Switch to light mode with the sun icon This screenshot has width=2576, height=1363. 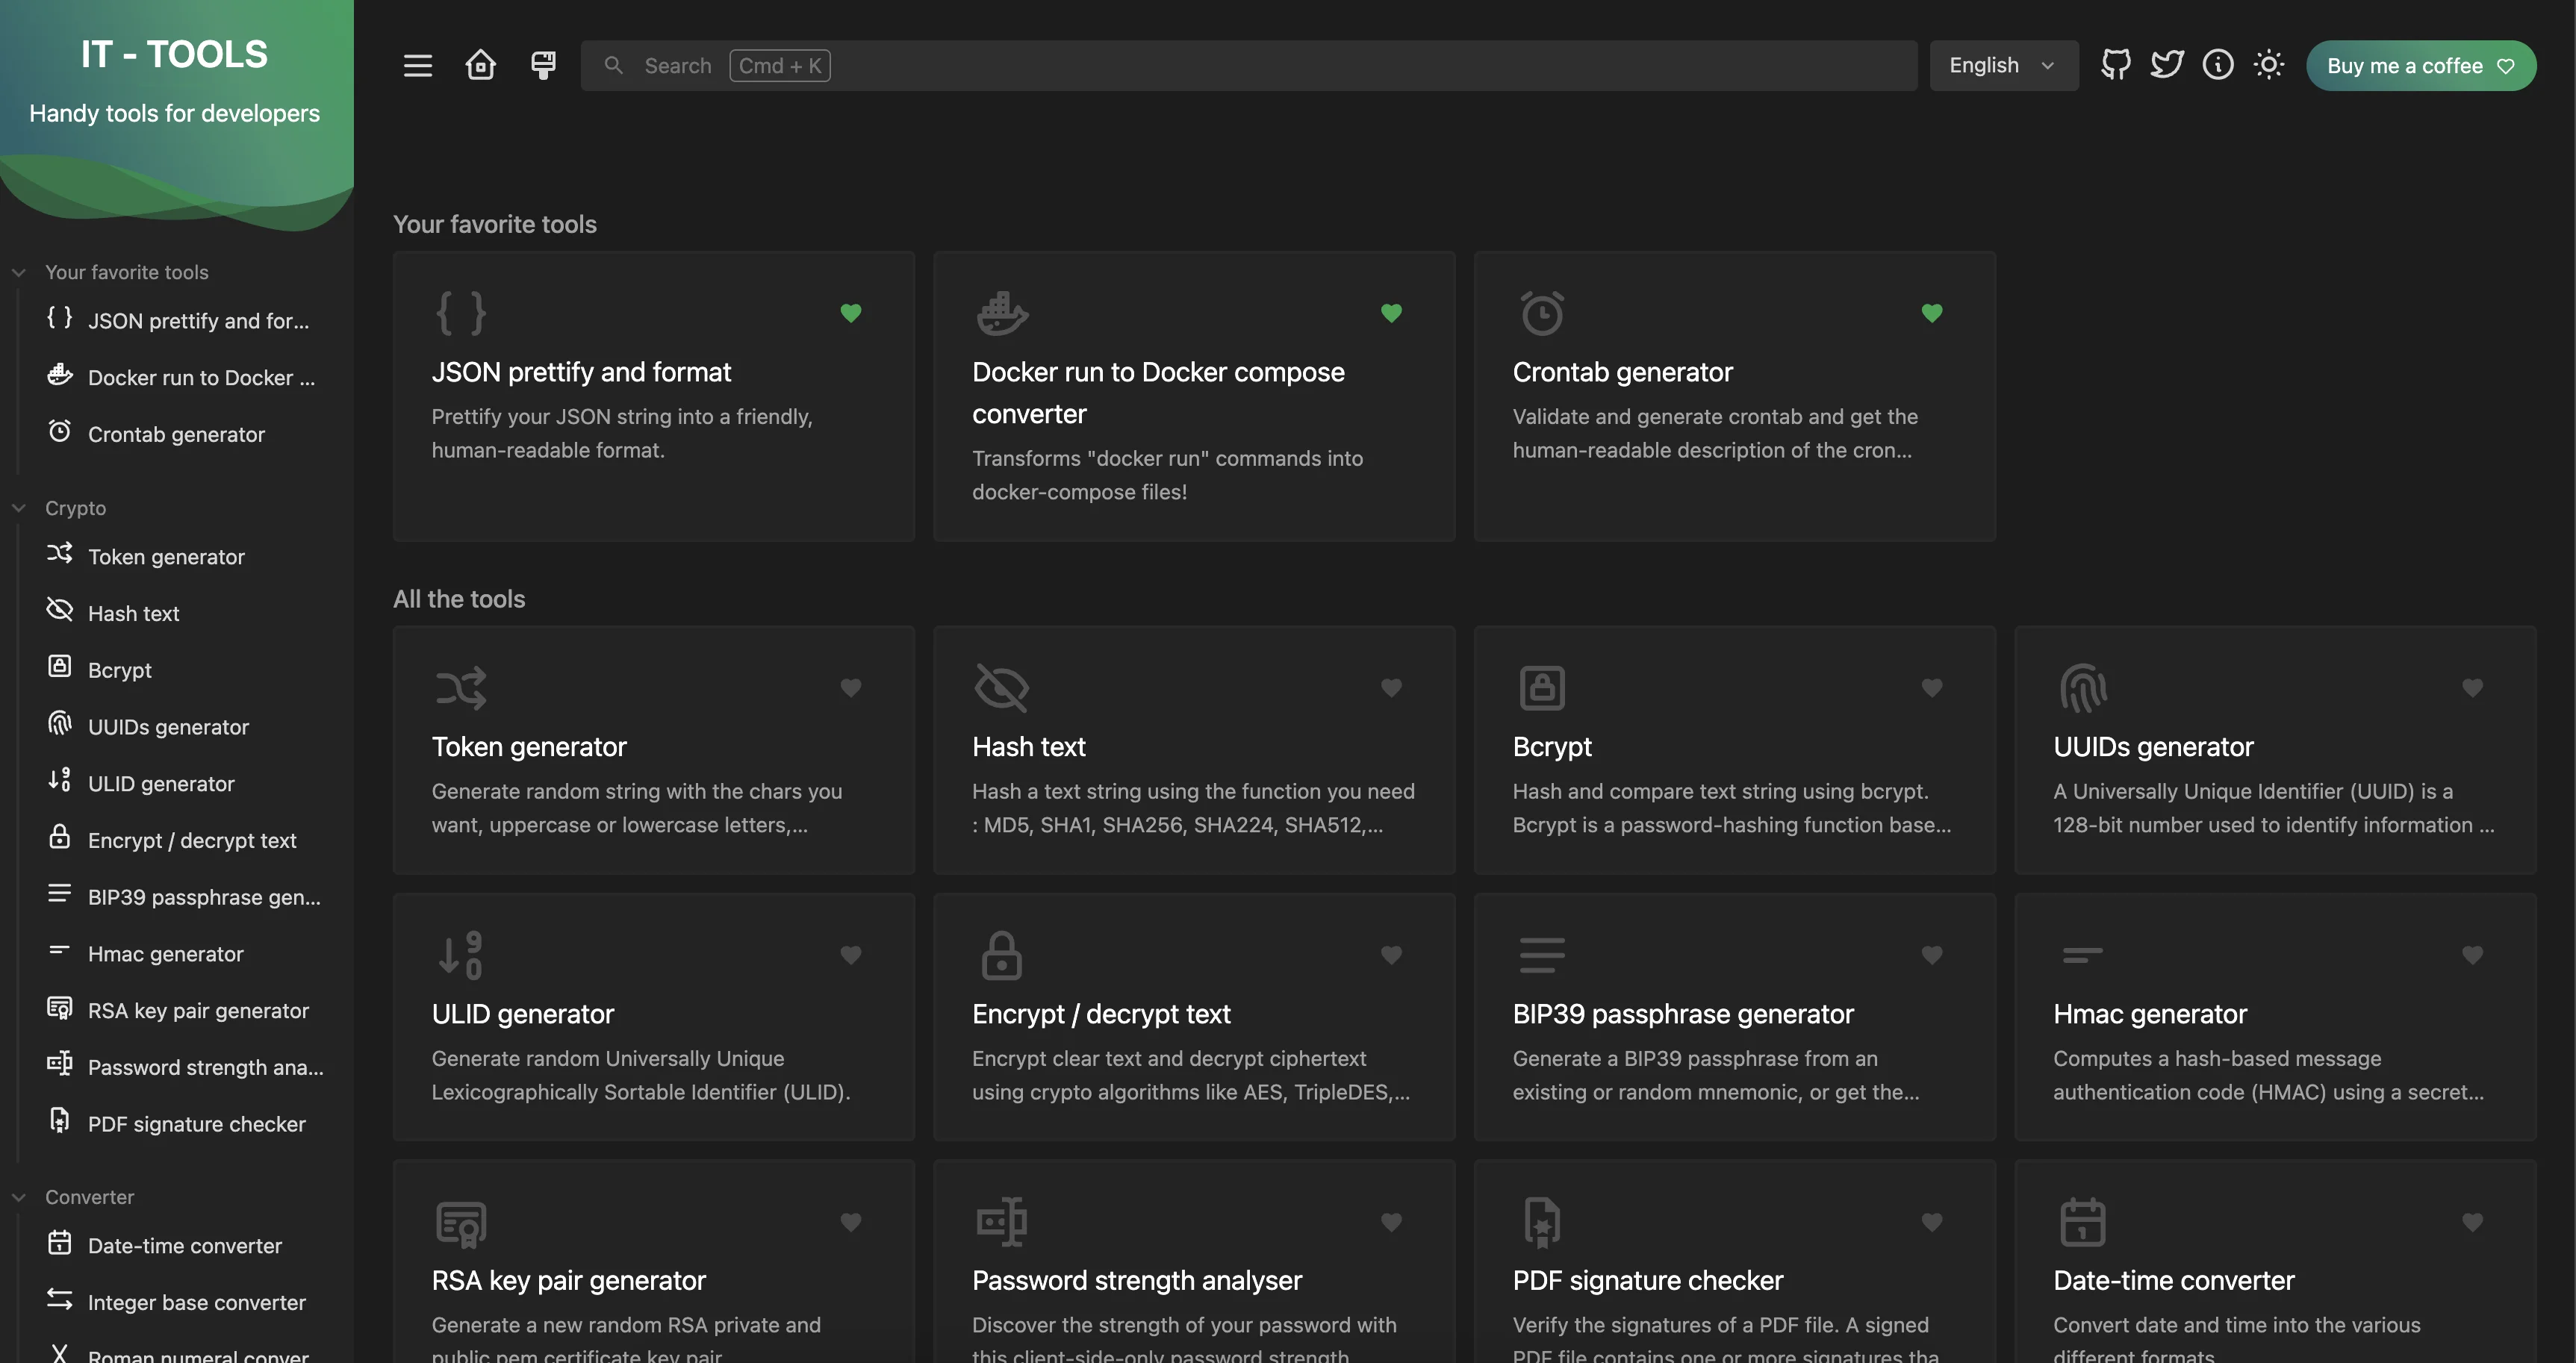coord(2269,64)
